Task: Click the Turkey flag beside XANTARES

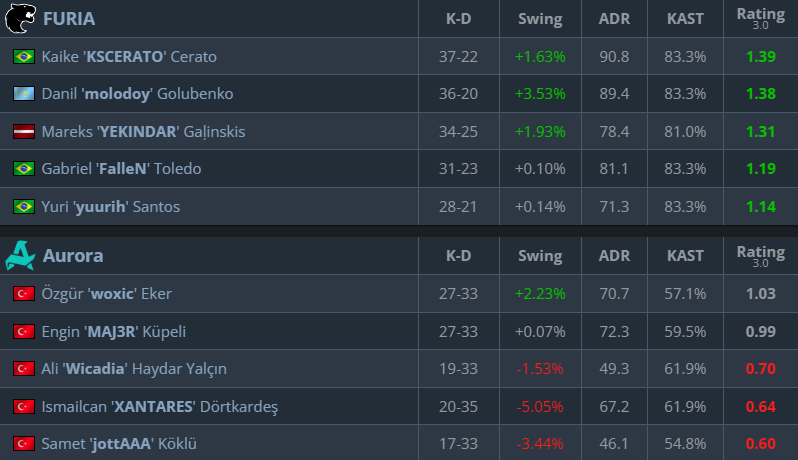Action: 23,406
